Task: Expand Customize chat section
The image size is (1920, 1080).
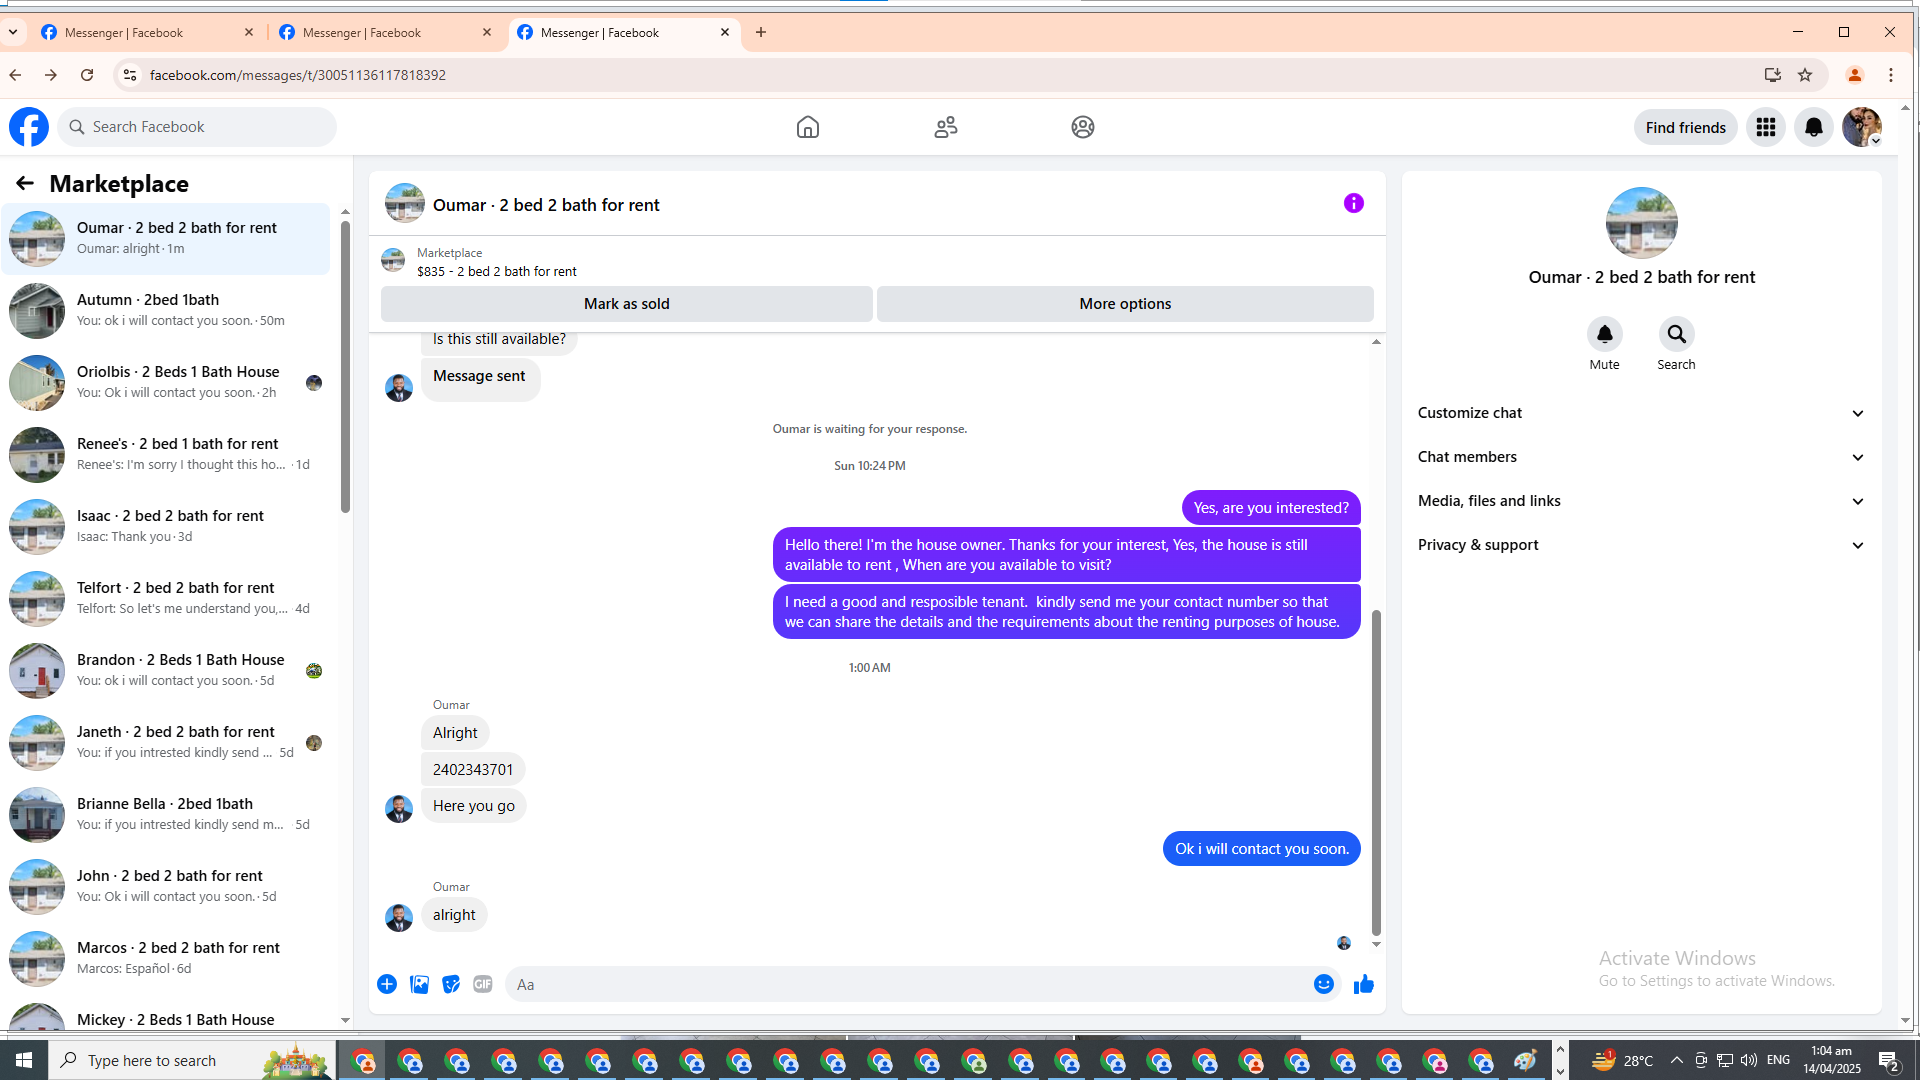Action: (x=1640, y=413)
